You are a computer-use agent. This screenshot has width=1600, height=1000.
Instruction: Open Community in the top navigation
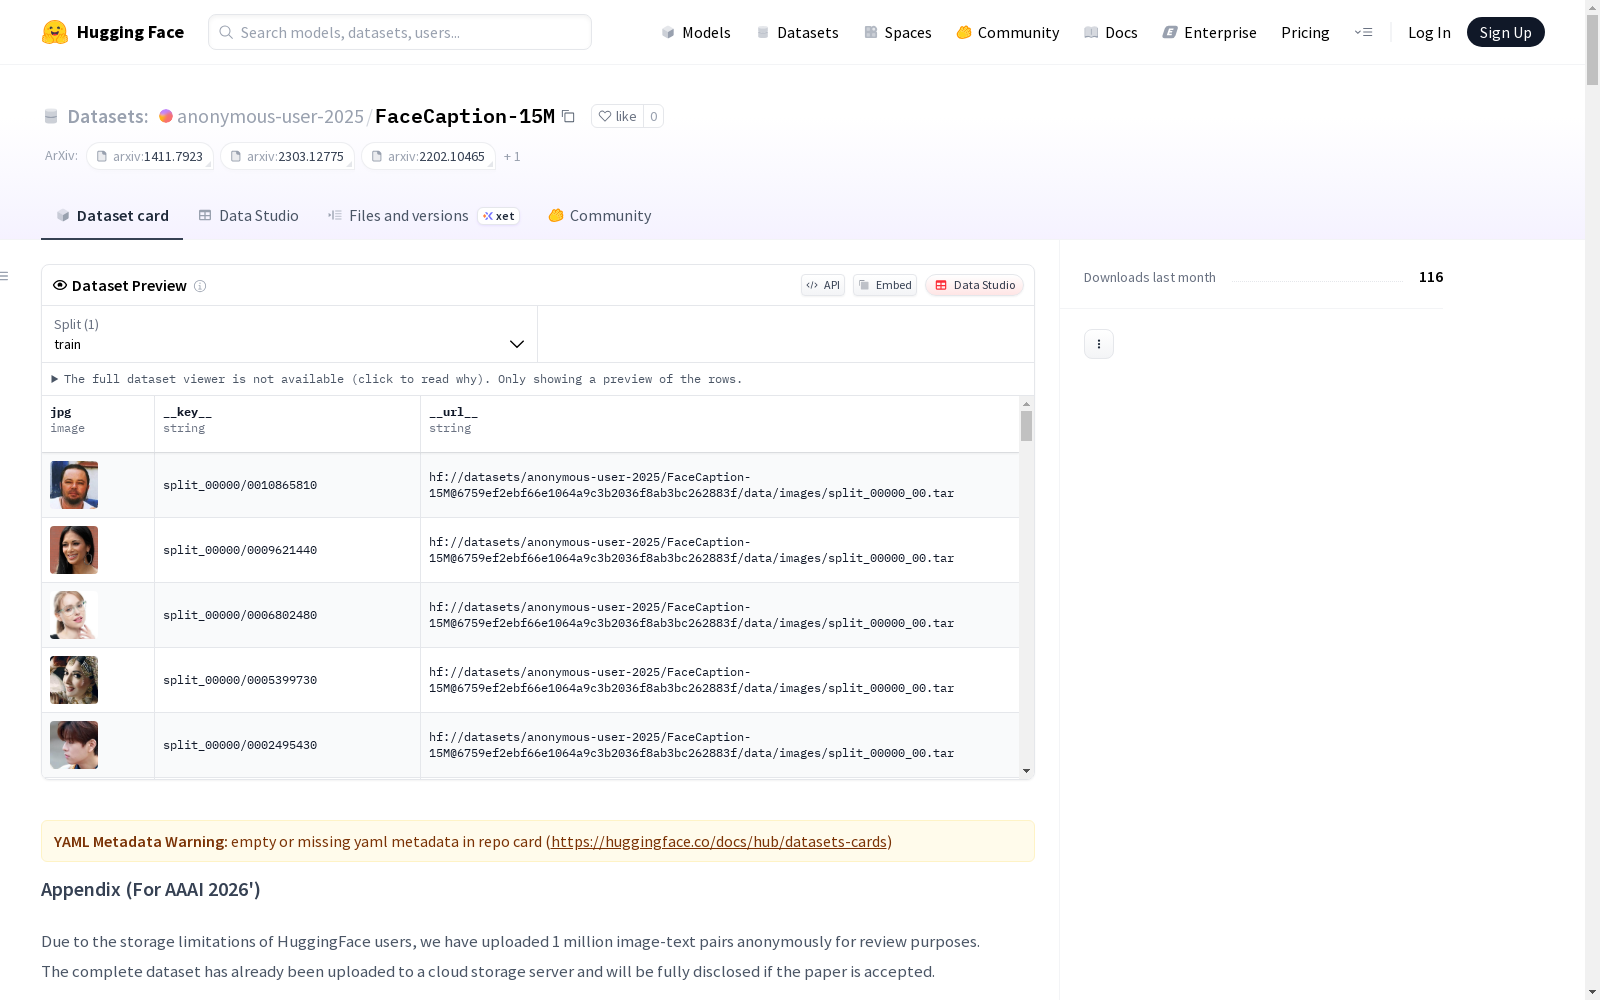point(1008,32)
